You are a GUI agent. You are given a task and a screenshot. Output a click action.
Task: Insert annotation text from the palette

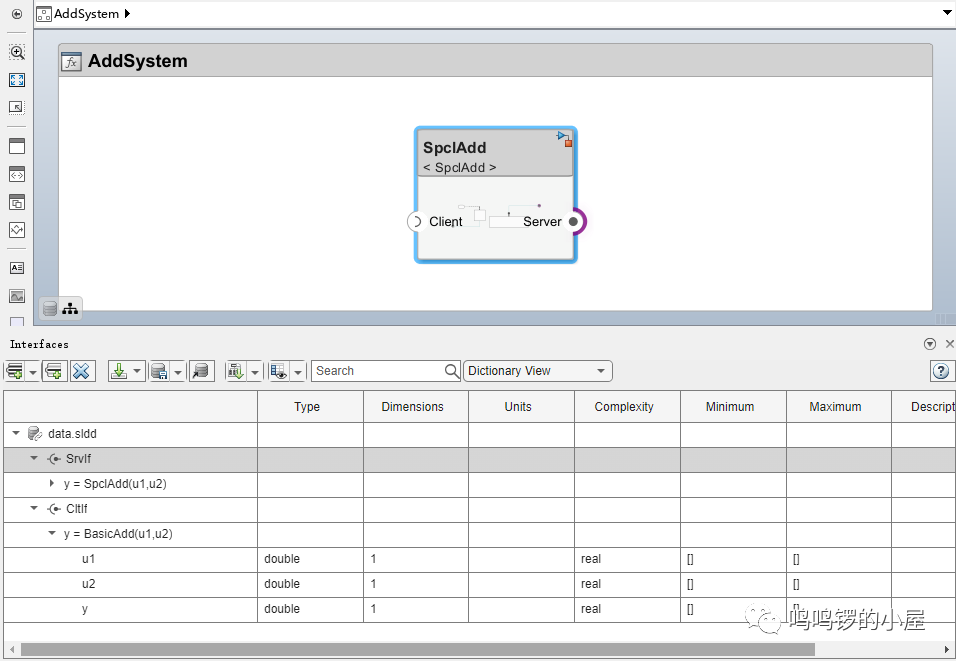coord(17,268)
